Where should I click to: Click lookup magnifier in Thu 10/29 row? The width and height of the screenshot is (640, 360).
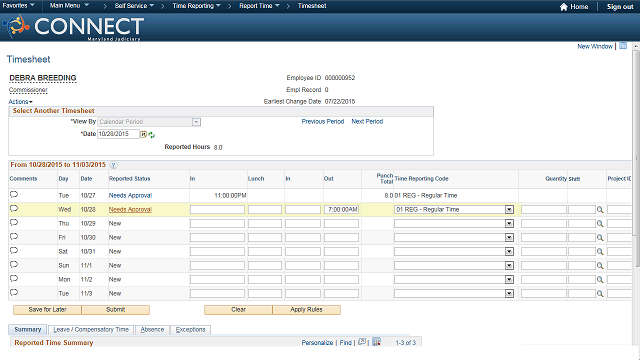click(x=600, y=224)
